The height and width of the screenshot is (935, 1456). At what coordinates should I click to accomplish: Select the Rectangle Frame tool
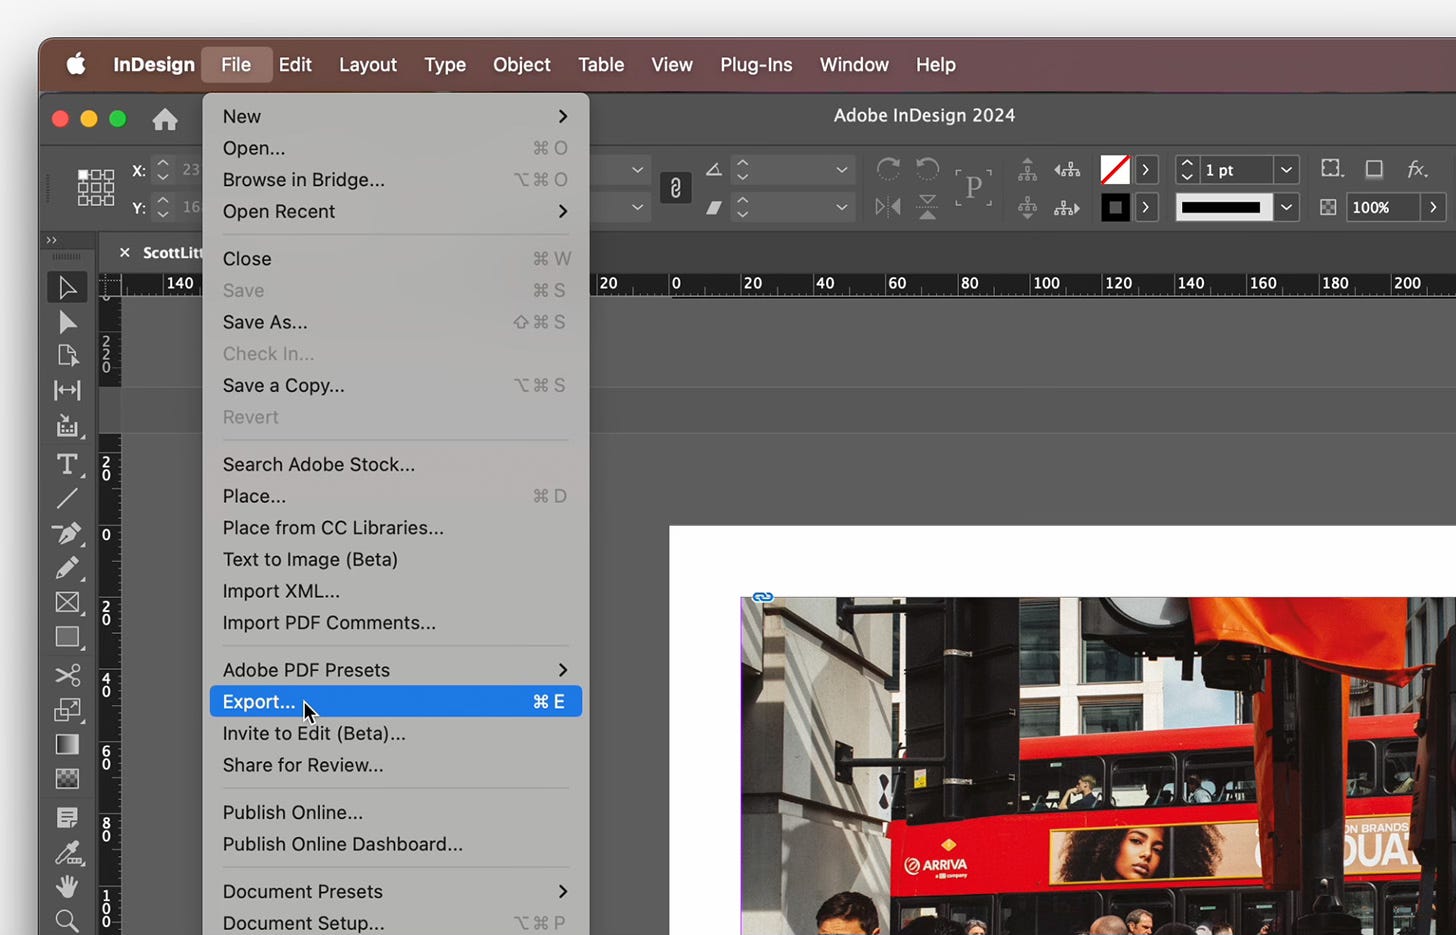(67, 602)
